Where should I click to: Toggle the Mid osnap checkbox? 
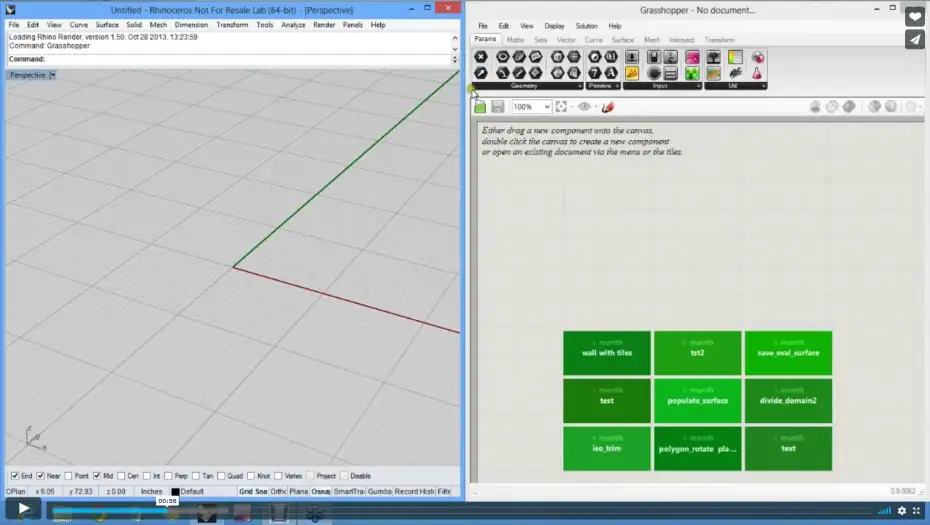(x=97, y=476)
